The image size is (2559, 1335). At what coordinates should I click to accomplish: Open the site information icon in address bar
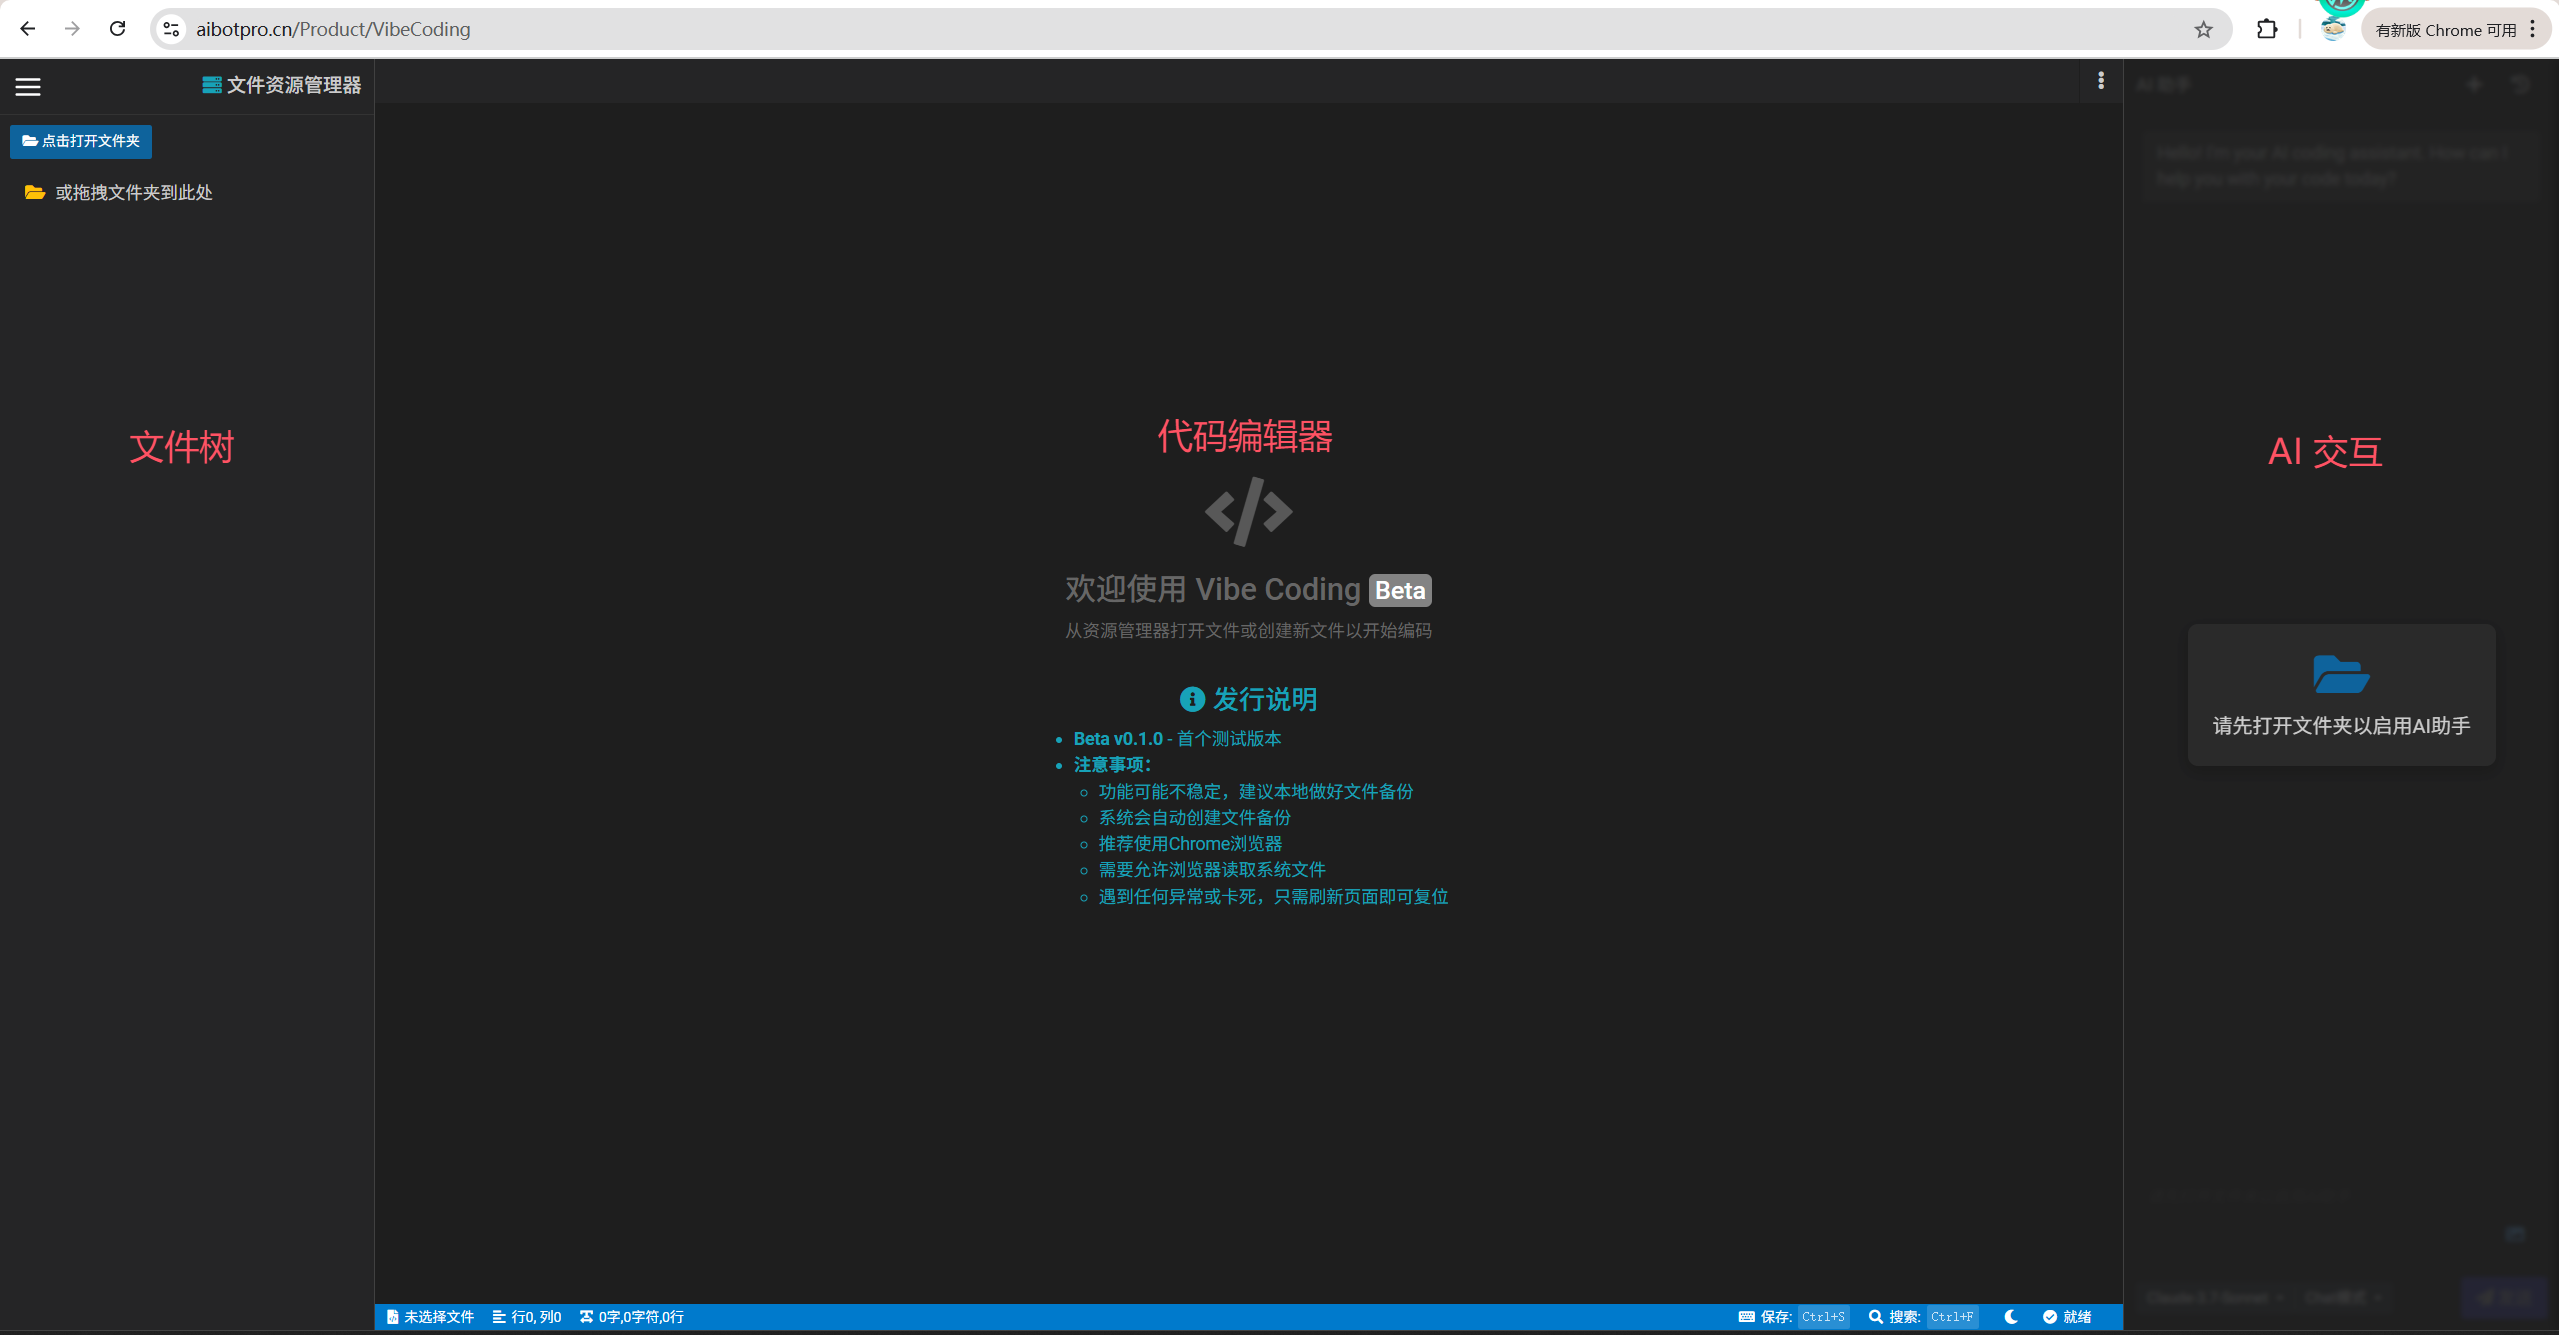[x=172, y=29]
